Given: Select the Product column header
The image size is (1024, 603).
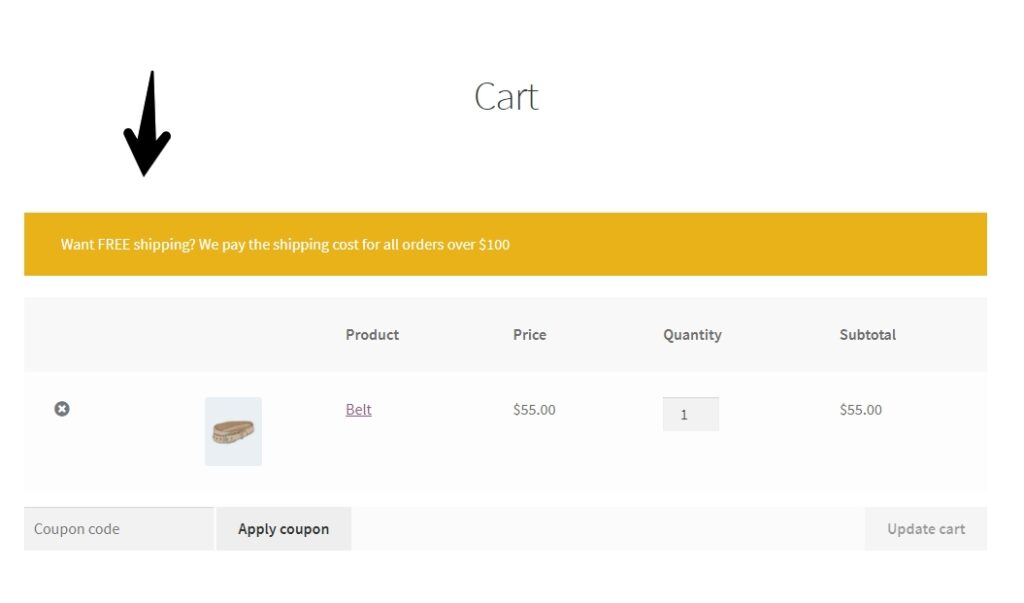Looking at the screenshot, I should (x=372, y=334).
